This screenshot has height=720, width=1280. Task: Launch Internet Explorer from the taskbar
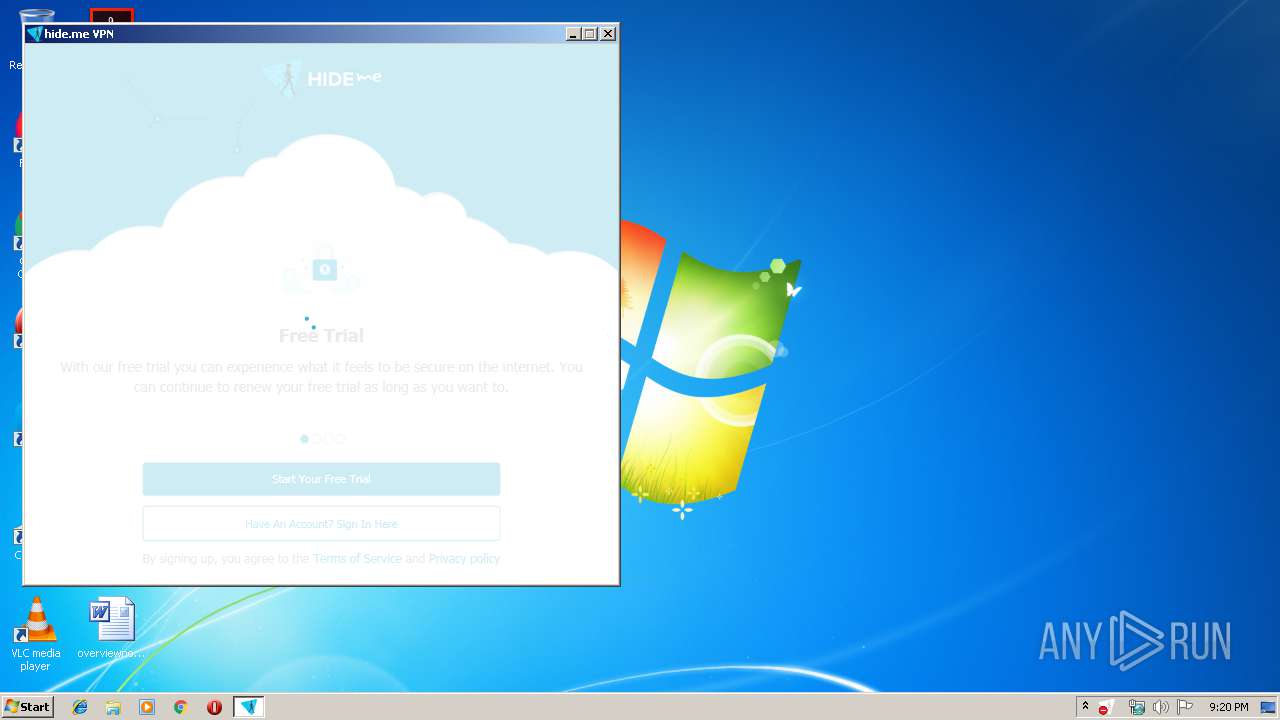click(80, 707)
